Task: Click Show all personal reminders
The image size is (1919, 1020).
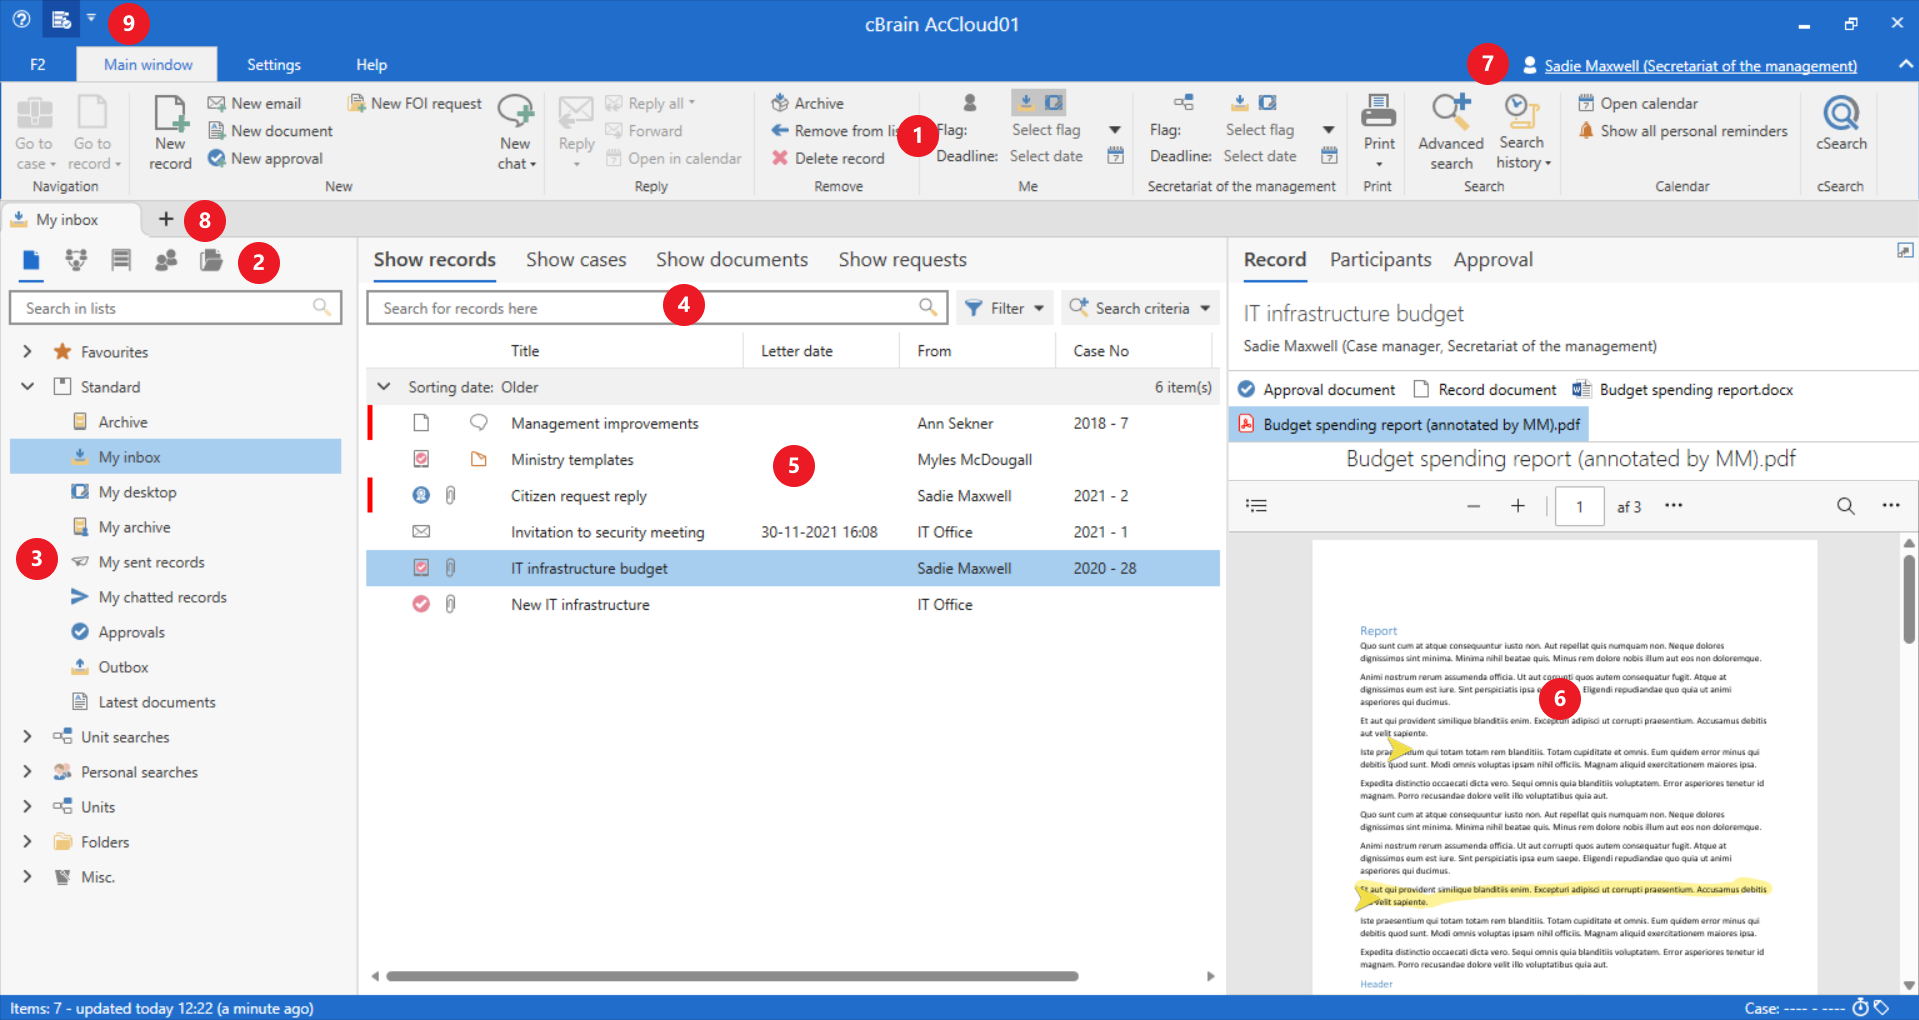Action: (1683, 131)
